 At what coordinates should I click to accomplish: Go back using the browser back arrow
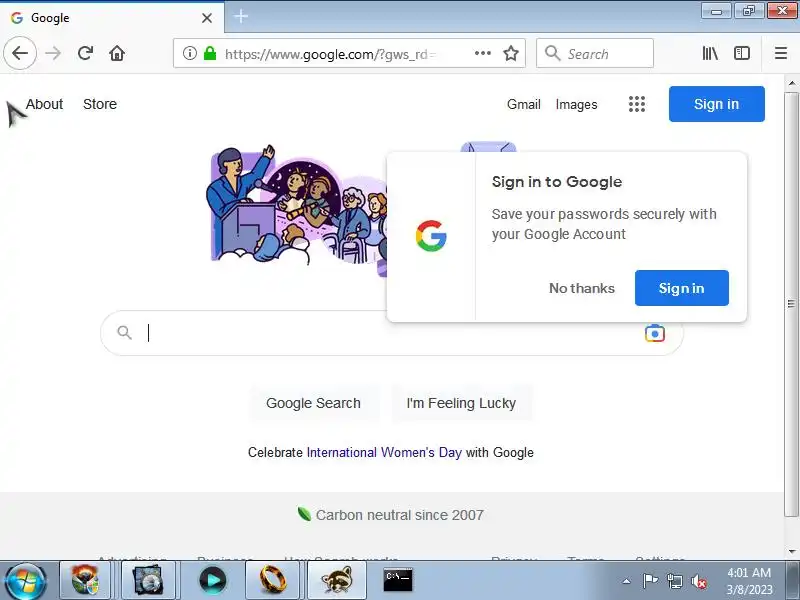(20, 53)
